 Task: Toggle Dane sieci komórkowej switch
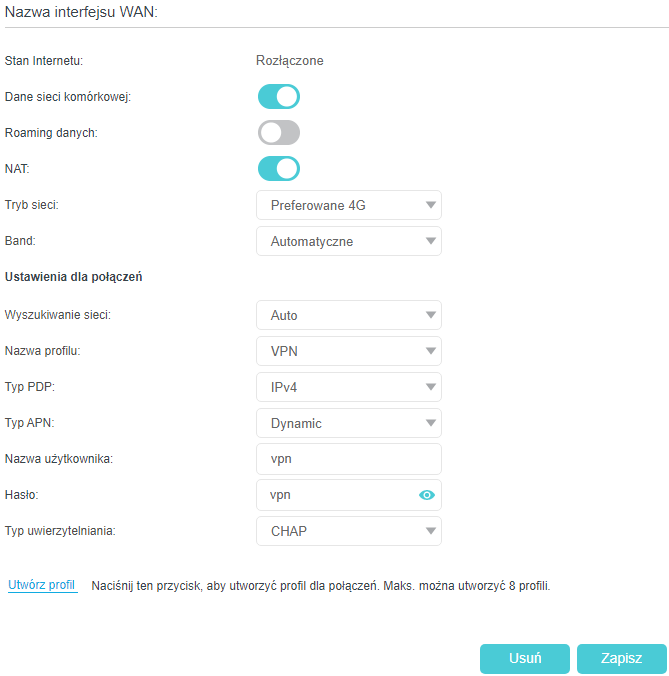(x=279, y=97)
